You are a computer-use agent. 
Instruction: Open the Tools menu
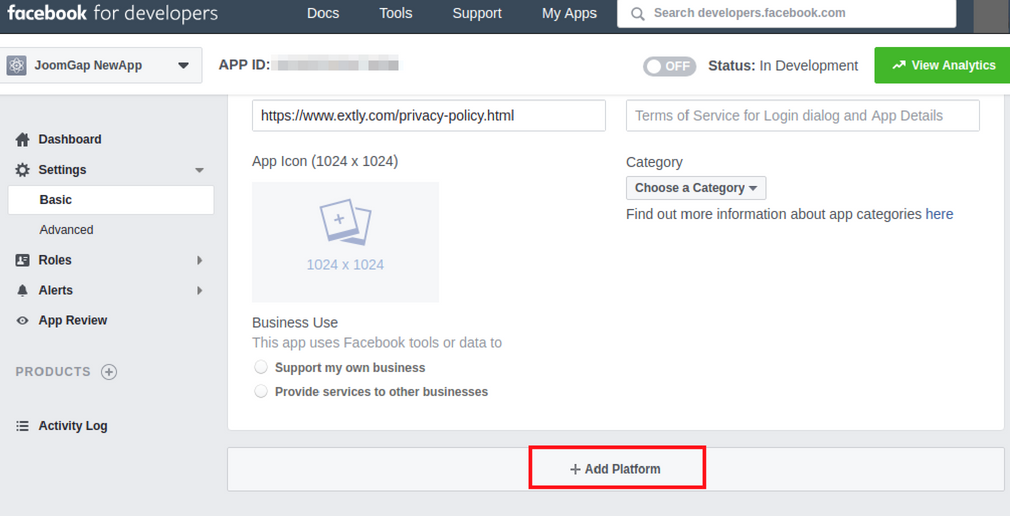tap(395, 14)
